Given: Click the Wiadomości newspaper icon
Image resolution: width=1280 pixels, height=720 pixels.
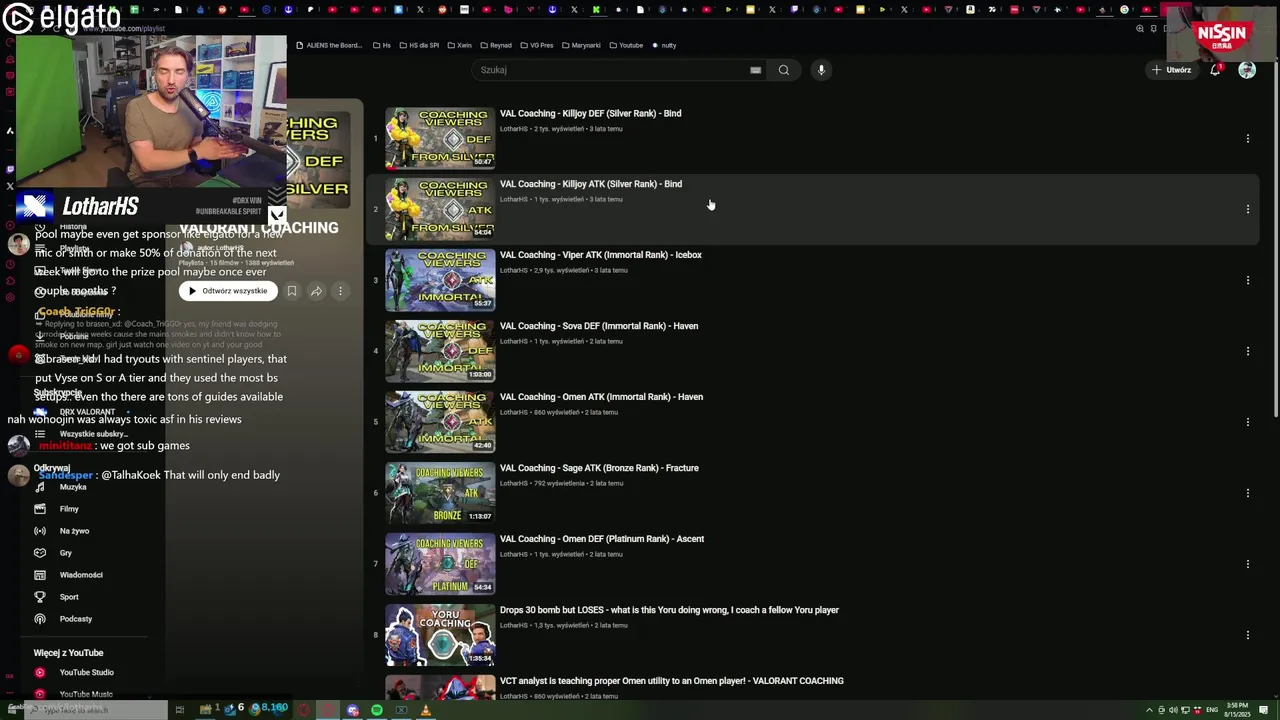Looking at the screenshot, I should pos(40,575).
